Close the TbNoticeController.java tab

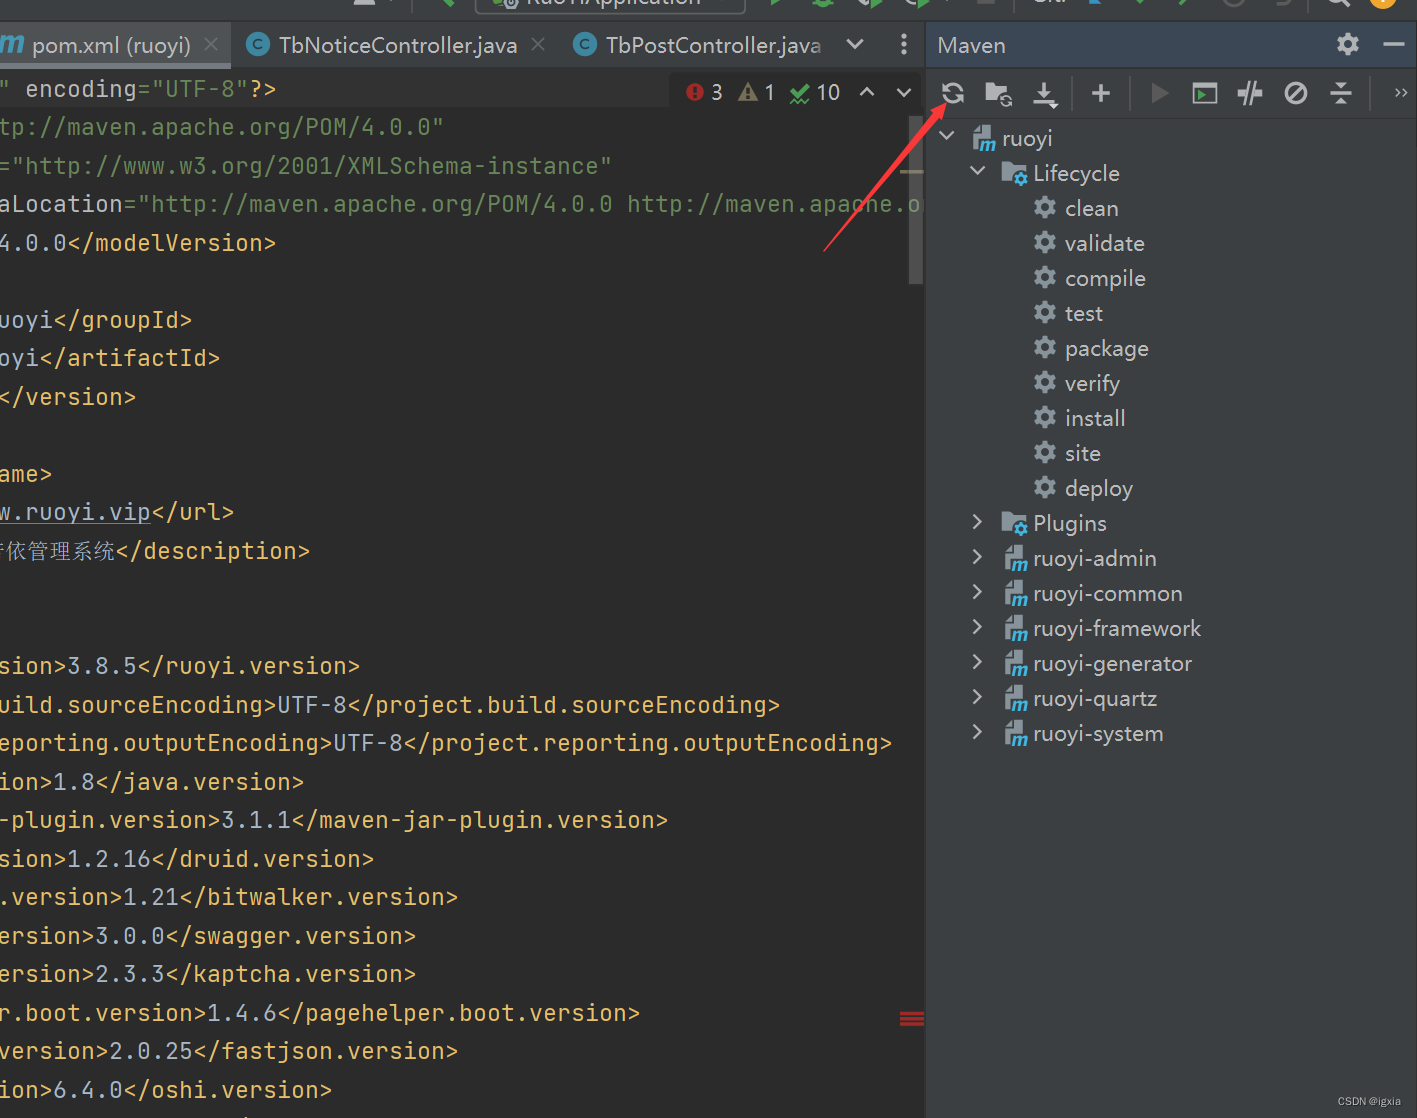point(538,45)
